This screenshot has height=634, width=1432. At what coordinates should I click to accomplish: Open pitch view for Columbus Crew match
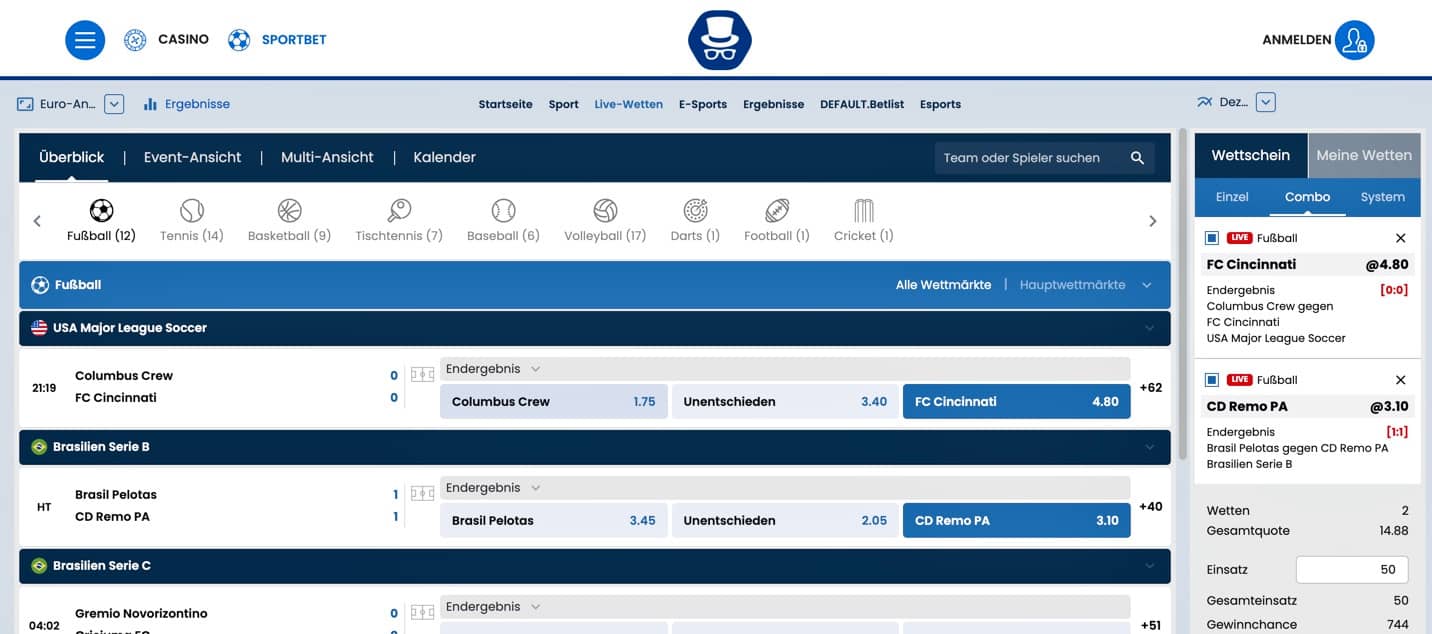tap(422, 376)
